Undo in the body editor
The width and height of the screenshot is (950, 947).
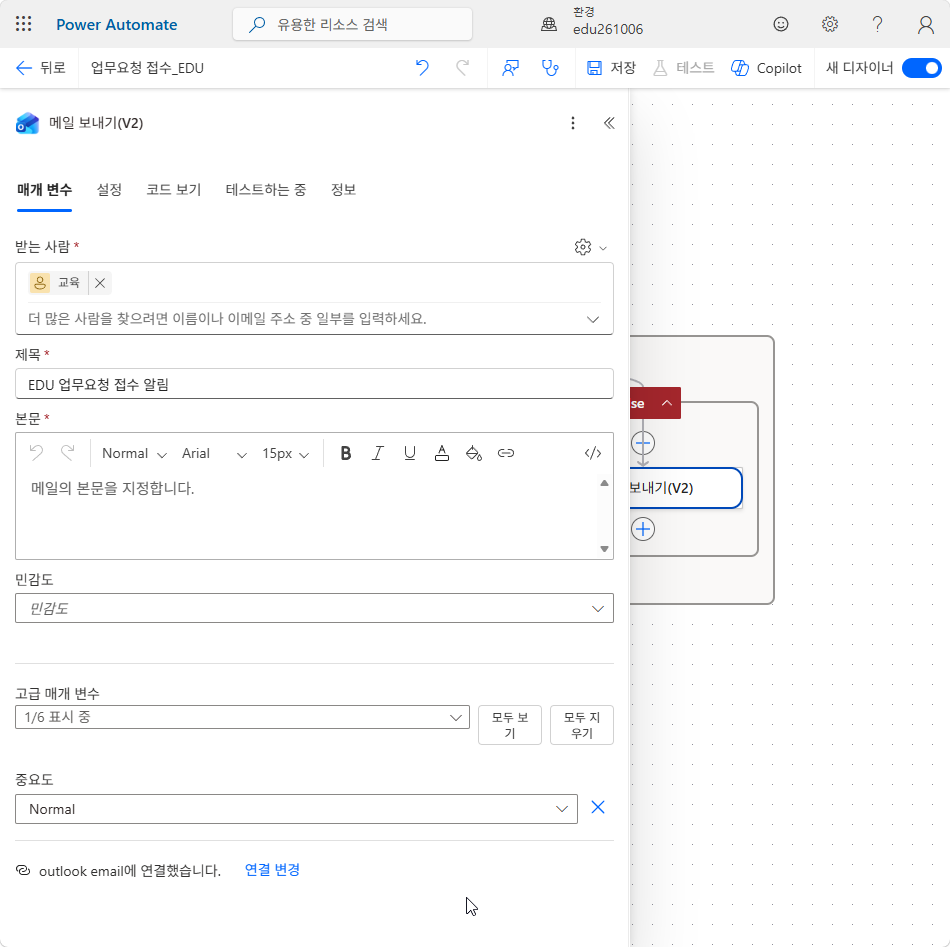click(x=36, y=453)
